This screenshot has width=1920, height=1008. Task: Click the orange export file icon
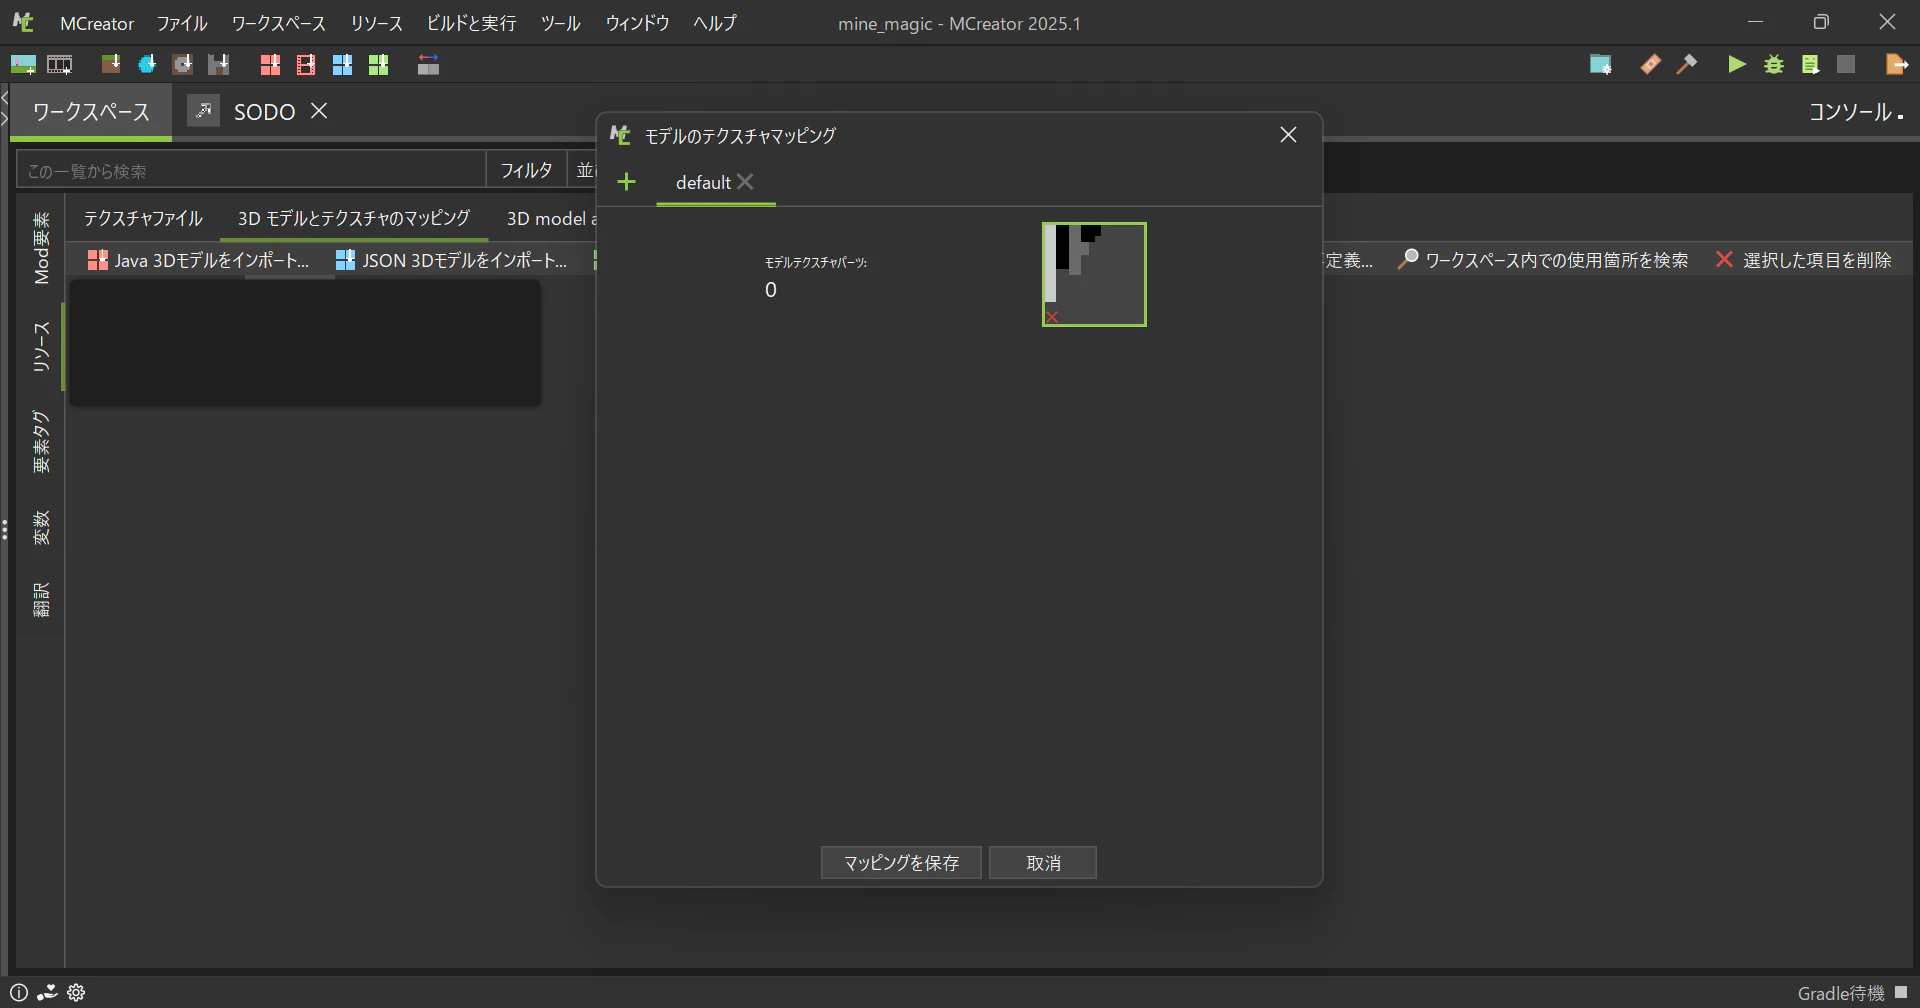tap(1896, 65)
